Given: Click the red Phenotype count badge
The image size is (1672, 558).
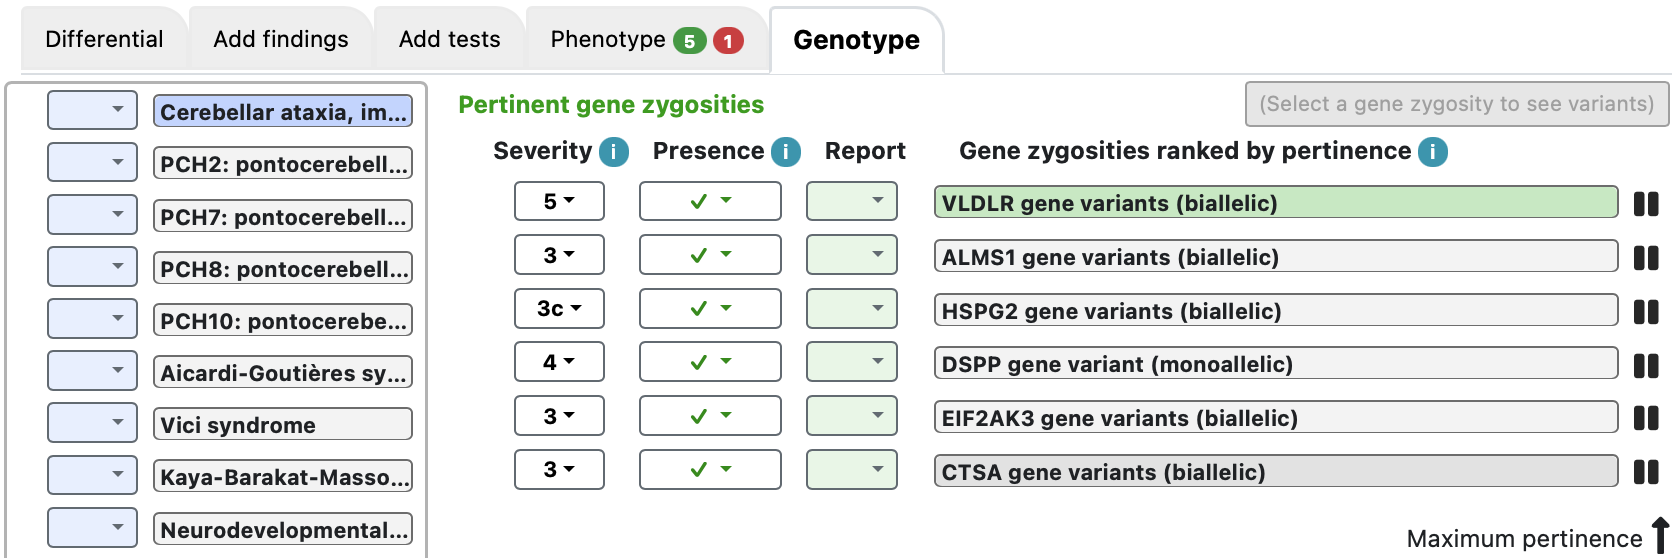Looking at the screenshot, I should (728, 41).
